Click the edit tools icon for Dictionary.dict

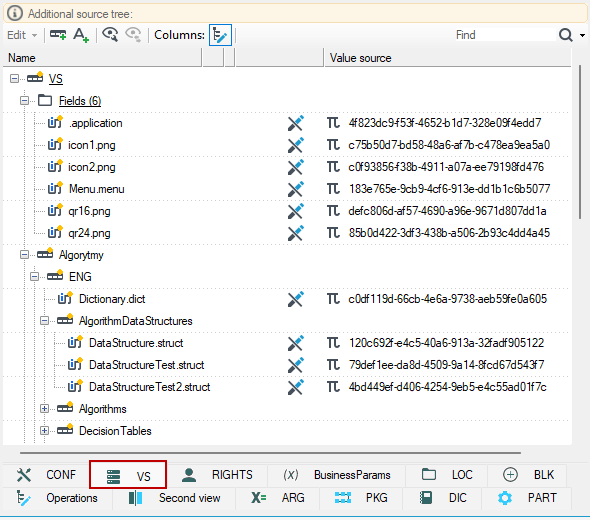(x=296, y=299)
